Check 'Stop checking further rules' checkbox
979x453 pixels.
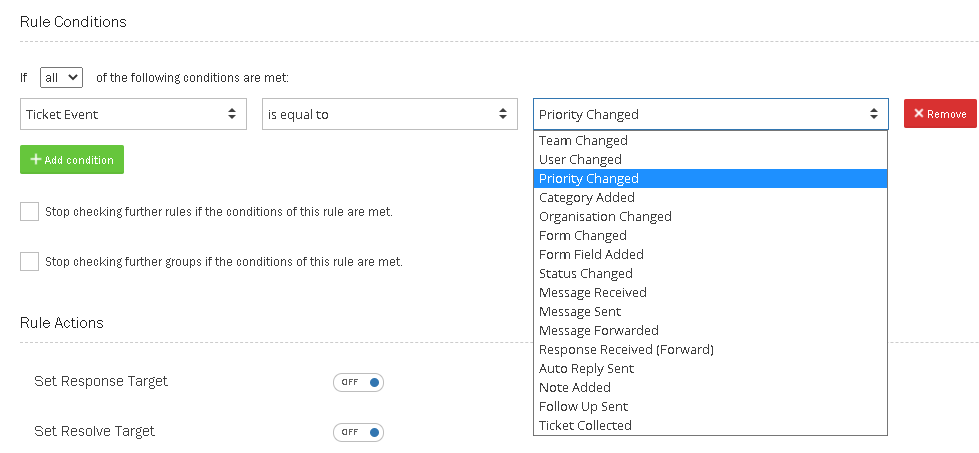(x=30, y=212)
